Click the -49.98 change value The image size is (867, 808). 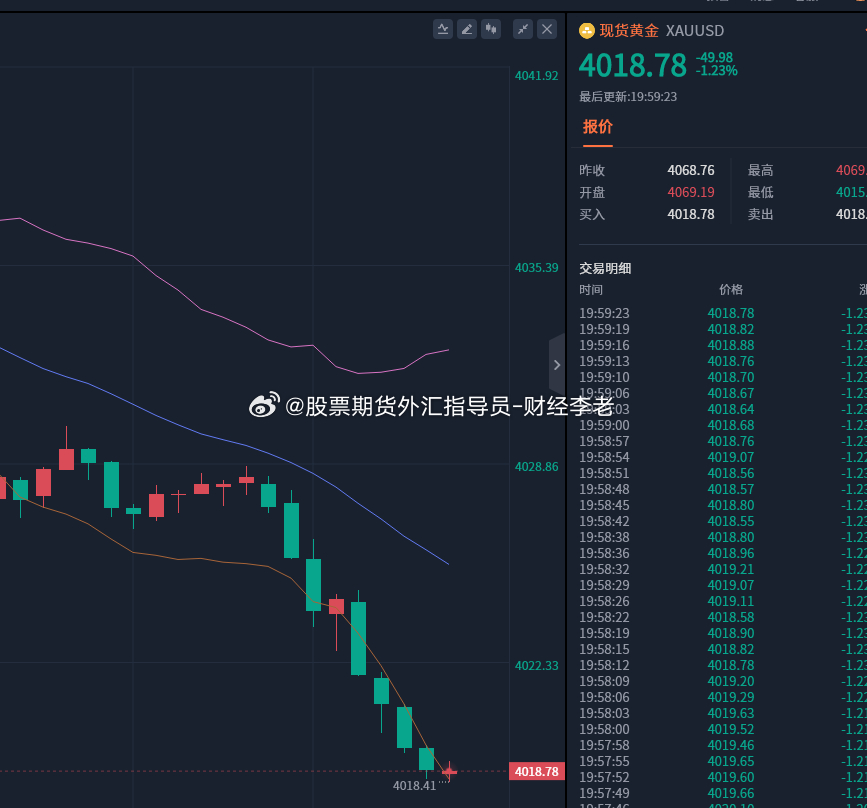714,58
